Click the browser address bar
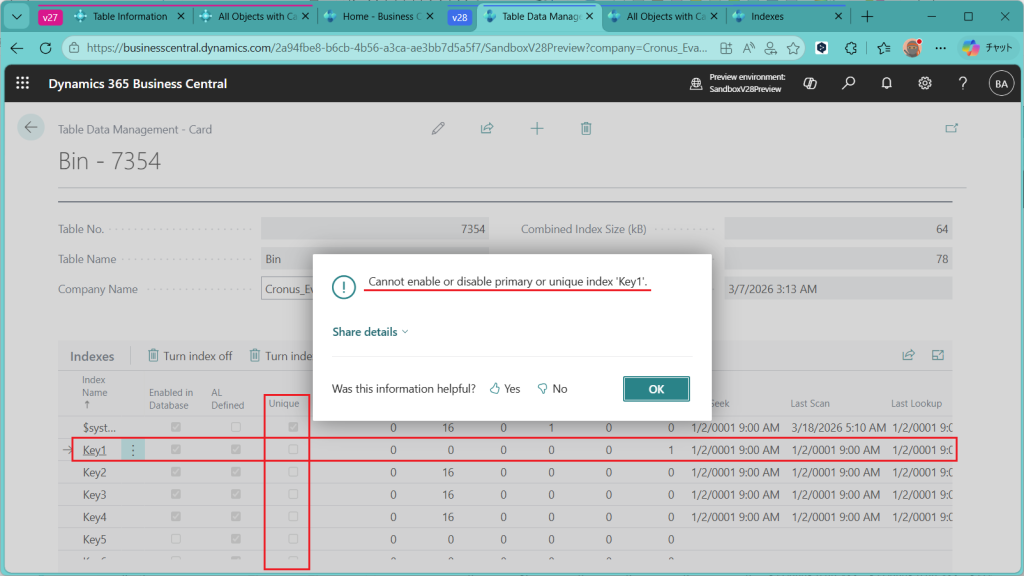 tap(400, 48)
